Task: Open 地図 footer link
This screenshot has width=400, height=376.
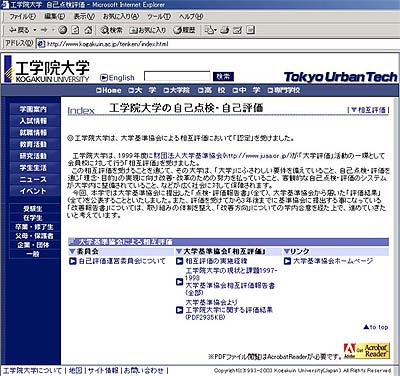Action: (75, 370)
